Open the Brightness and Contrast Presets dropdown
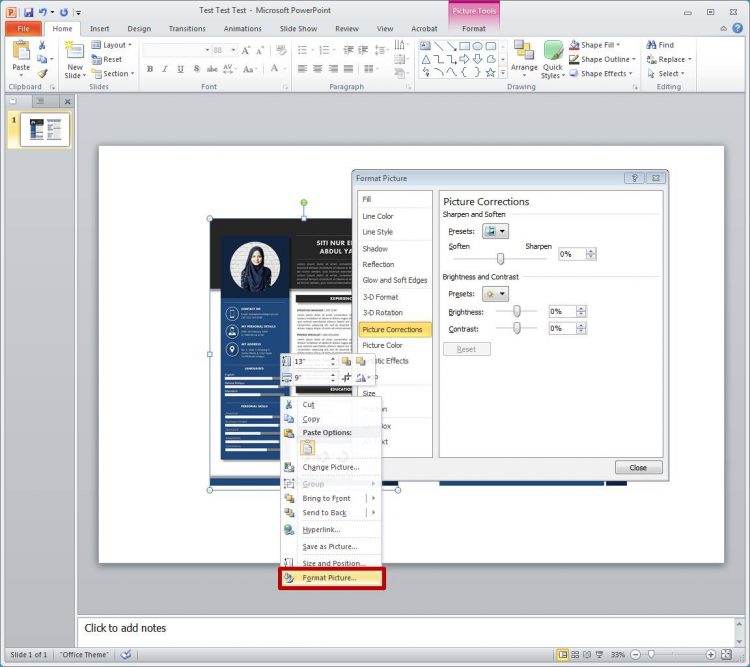The width and height of the screenshot is (750, 667). point(495,294)
